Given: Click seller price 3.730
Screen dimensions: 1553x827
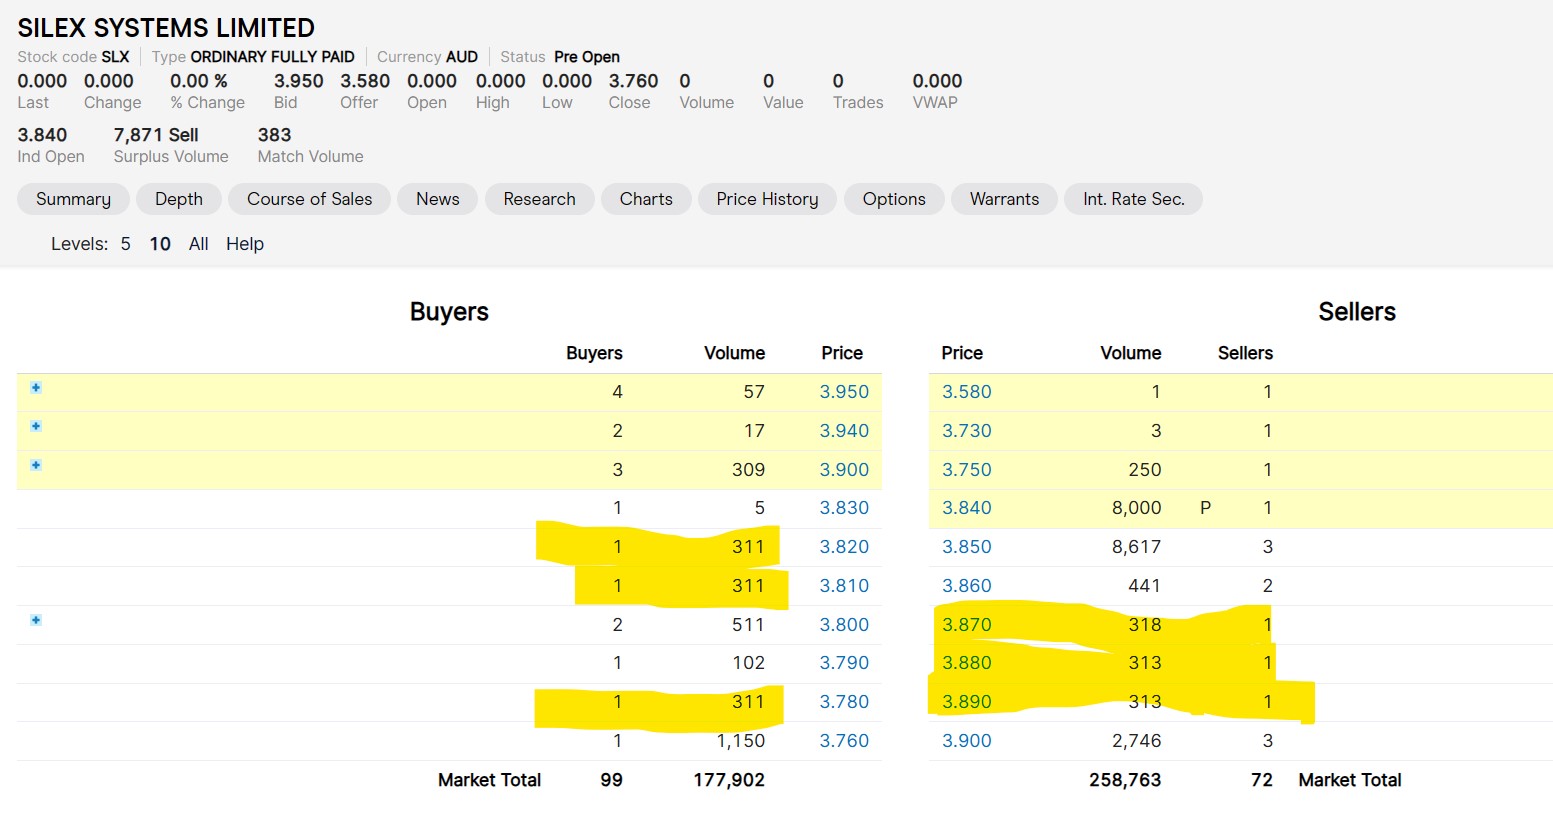Looking at the screenshot, I should point(967,431).
